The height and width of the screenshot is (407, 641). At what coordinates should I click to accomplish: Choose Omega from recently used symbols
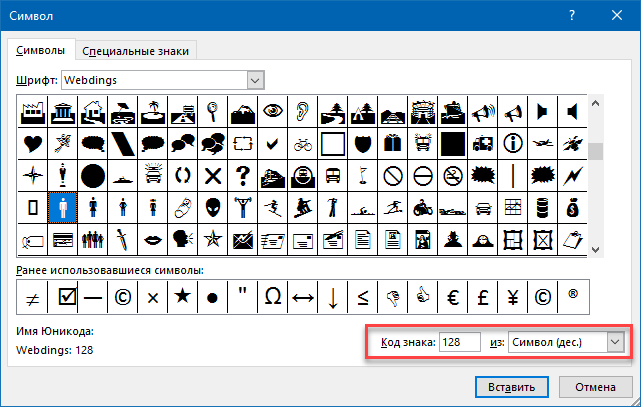point(273,297)
